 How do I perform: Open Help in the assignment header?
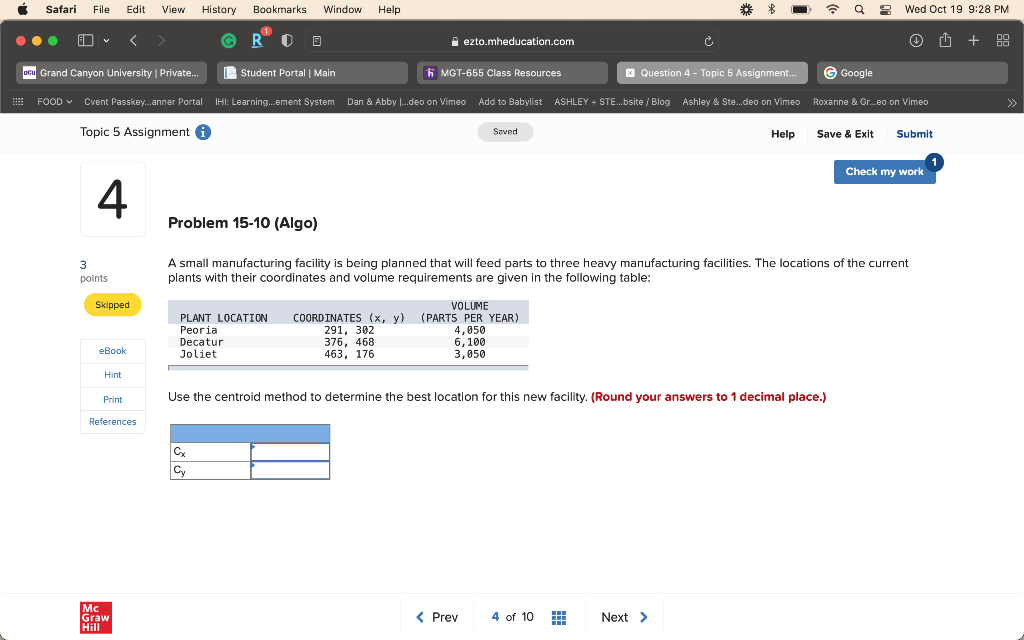click(782, 134)
